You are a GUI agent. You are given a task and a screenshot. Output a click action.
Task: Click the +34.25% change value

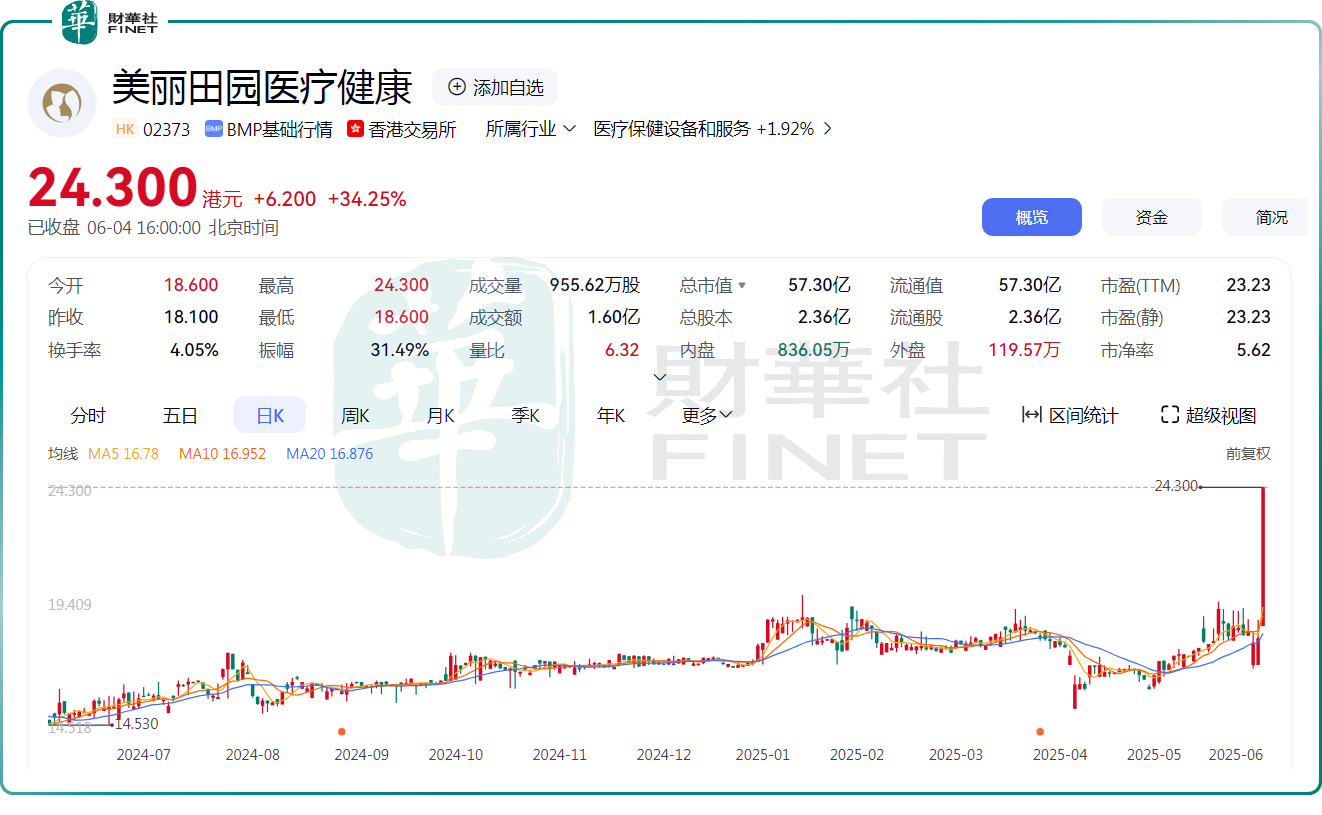pyautogui.click(x=367, y=199)
